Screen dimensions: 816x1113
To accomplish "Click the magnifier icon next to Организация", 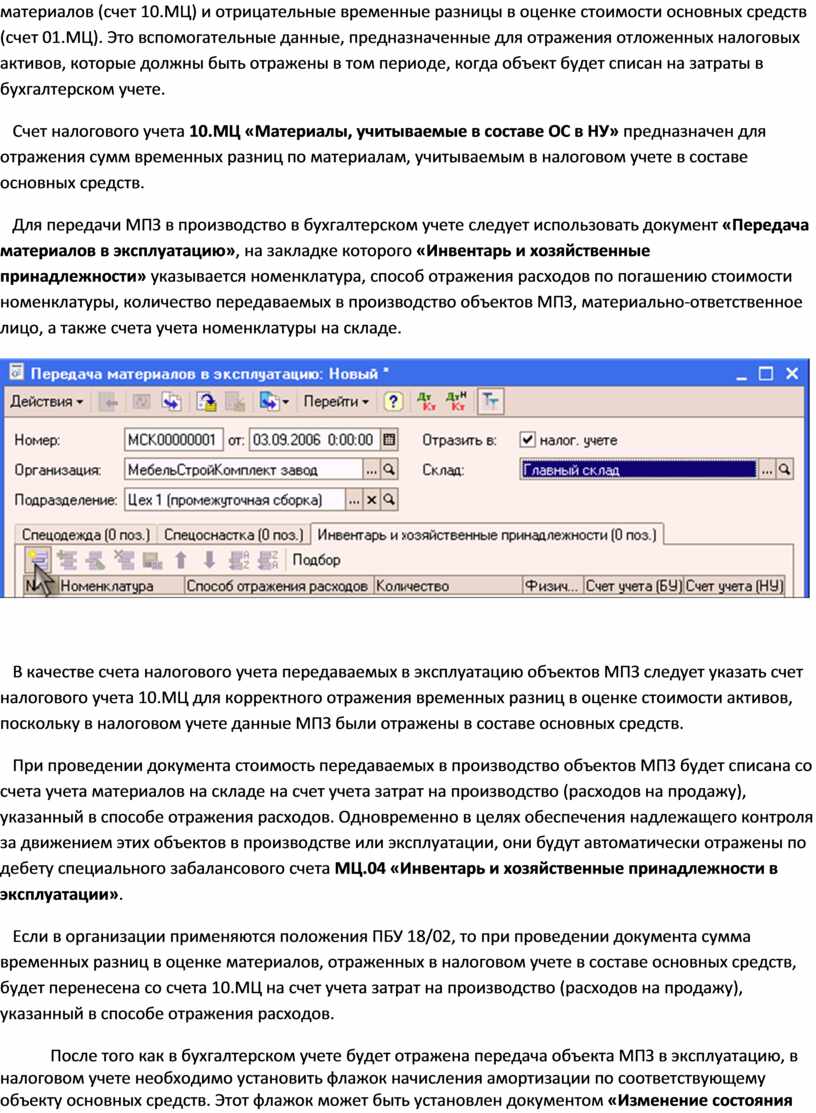I will tap(389, 470).
